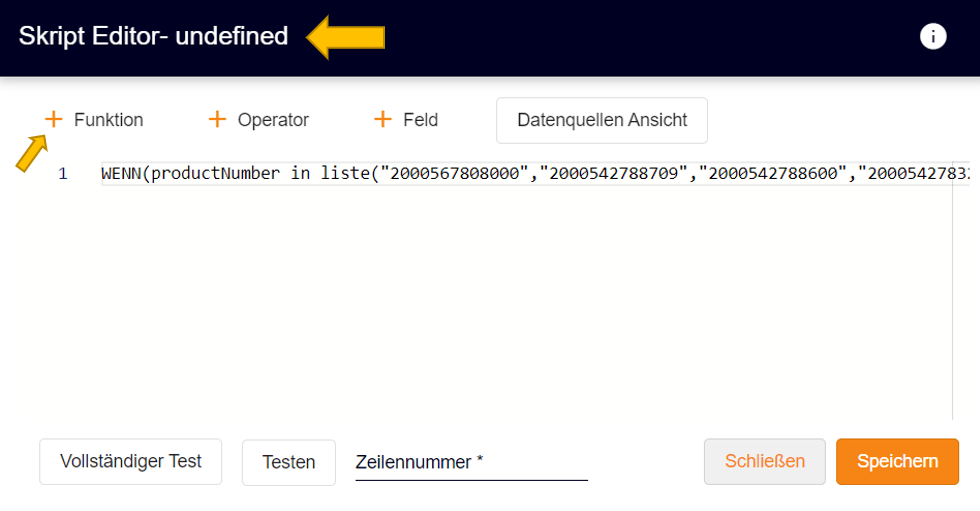This screenshot has width=980, height=511.
Task: Open the Datenquellen Ansicht view
Action: [x=602, y=120]
